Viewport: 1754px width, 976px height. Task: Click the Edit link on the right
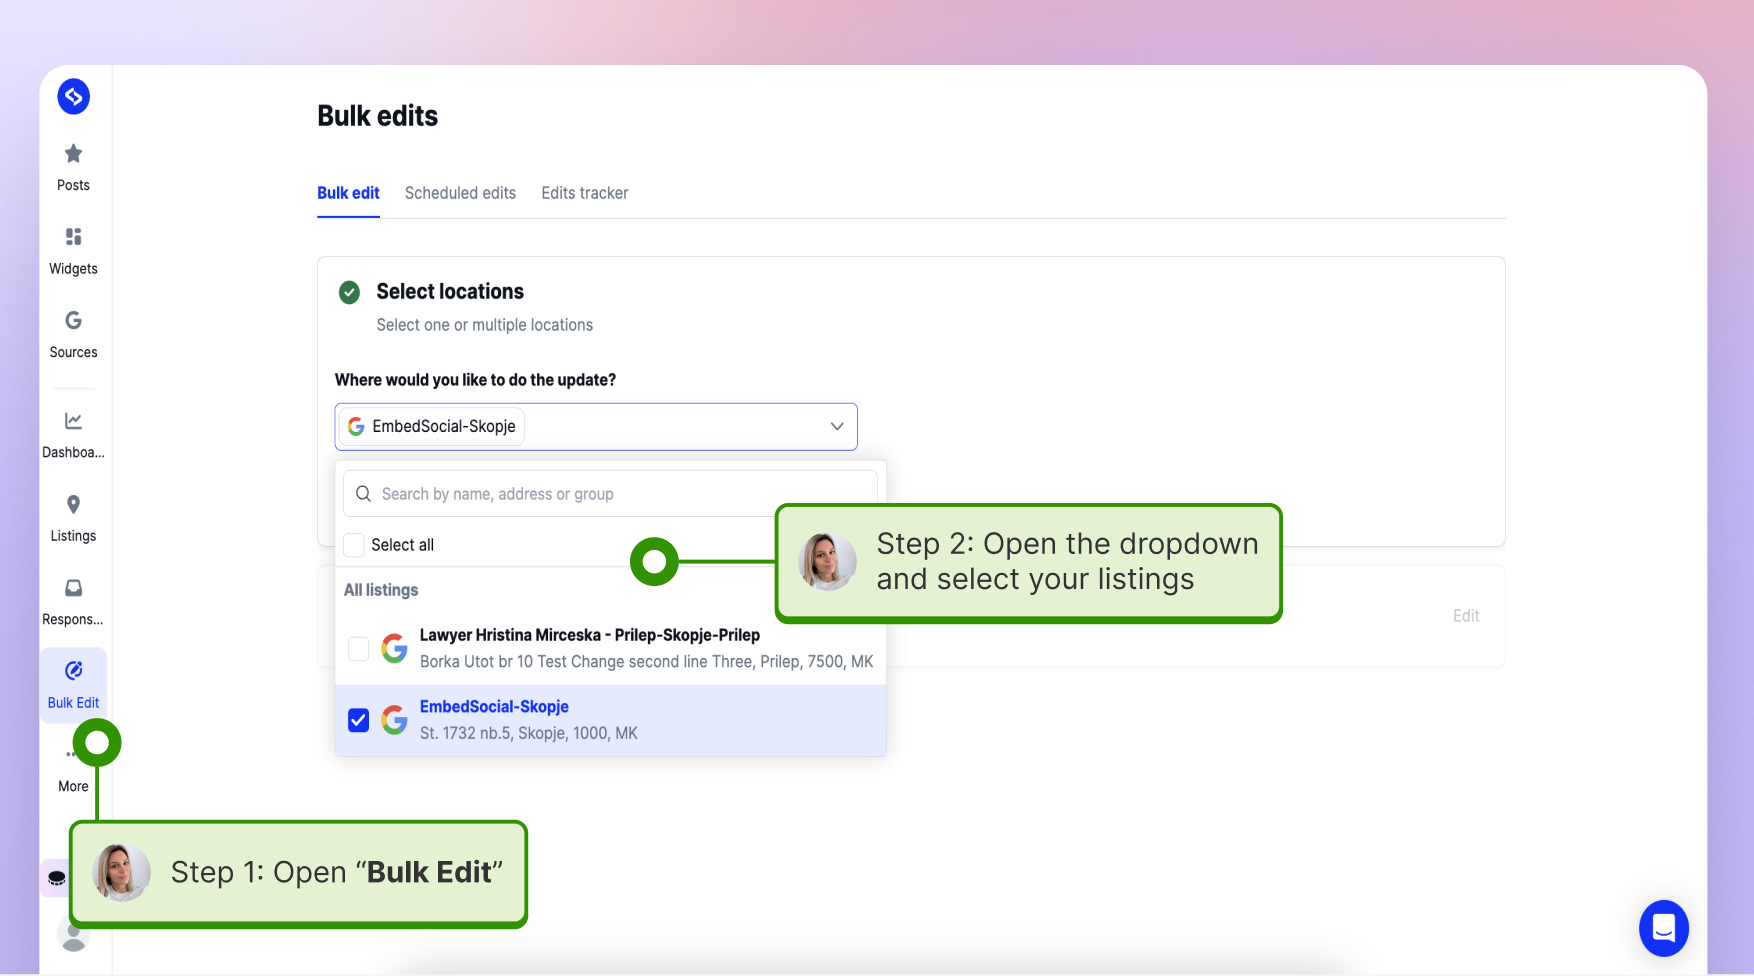[1466, 616]
